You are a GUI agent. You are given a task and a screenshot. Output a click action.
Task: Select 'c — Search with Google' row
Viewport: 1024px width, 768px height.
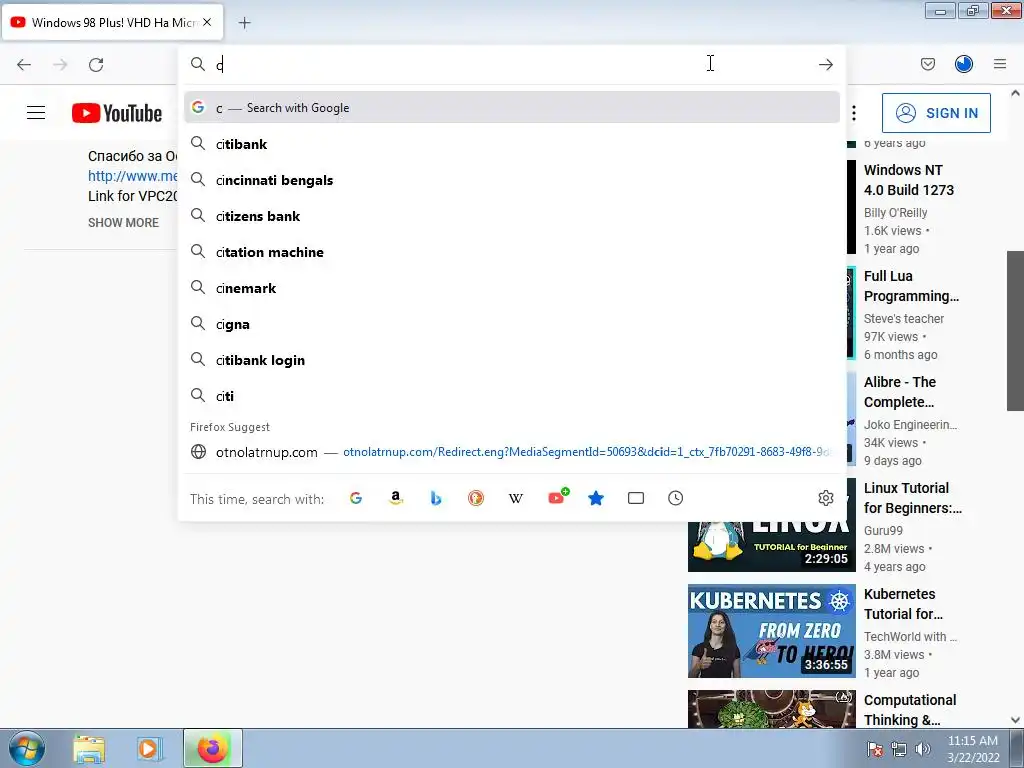pyautogui.click(x=511, y=107)
